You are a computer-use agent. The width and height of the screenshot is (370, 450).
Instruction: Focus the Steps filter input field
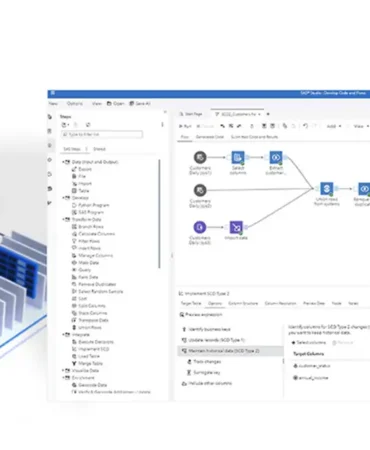point(102,134)
